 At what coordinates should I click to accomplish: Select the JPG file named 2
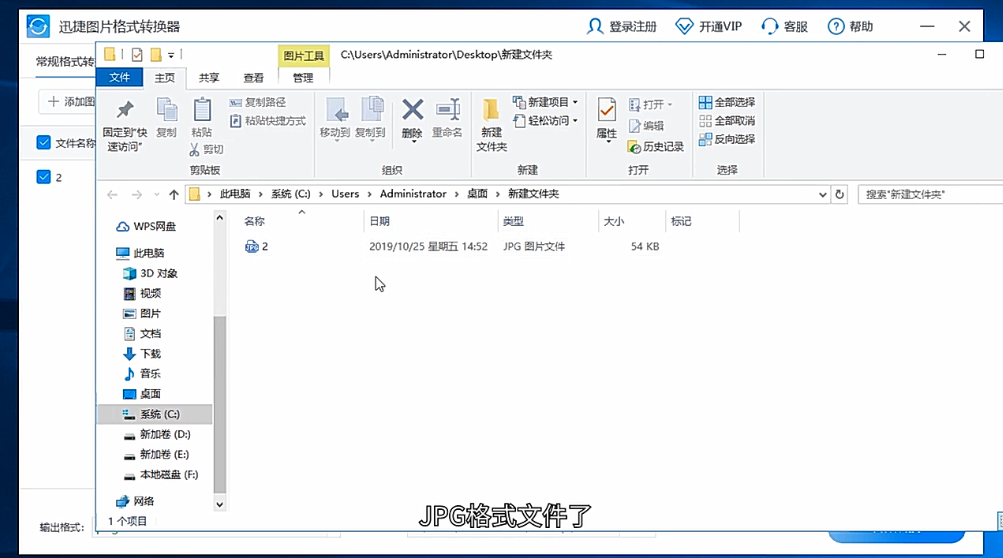click(x=257, y=246)
